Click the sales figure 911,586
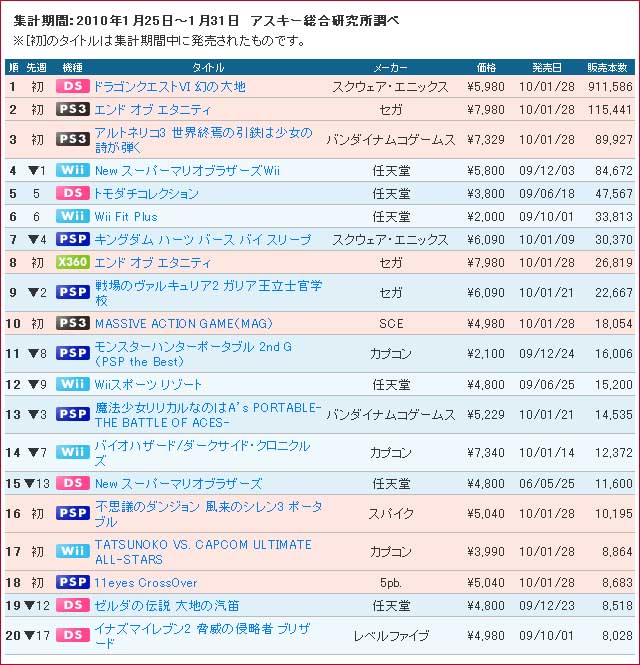 610,87
